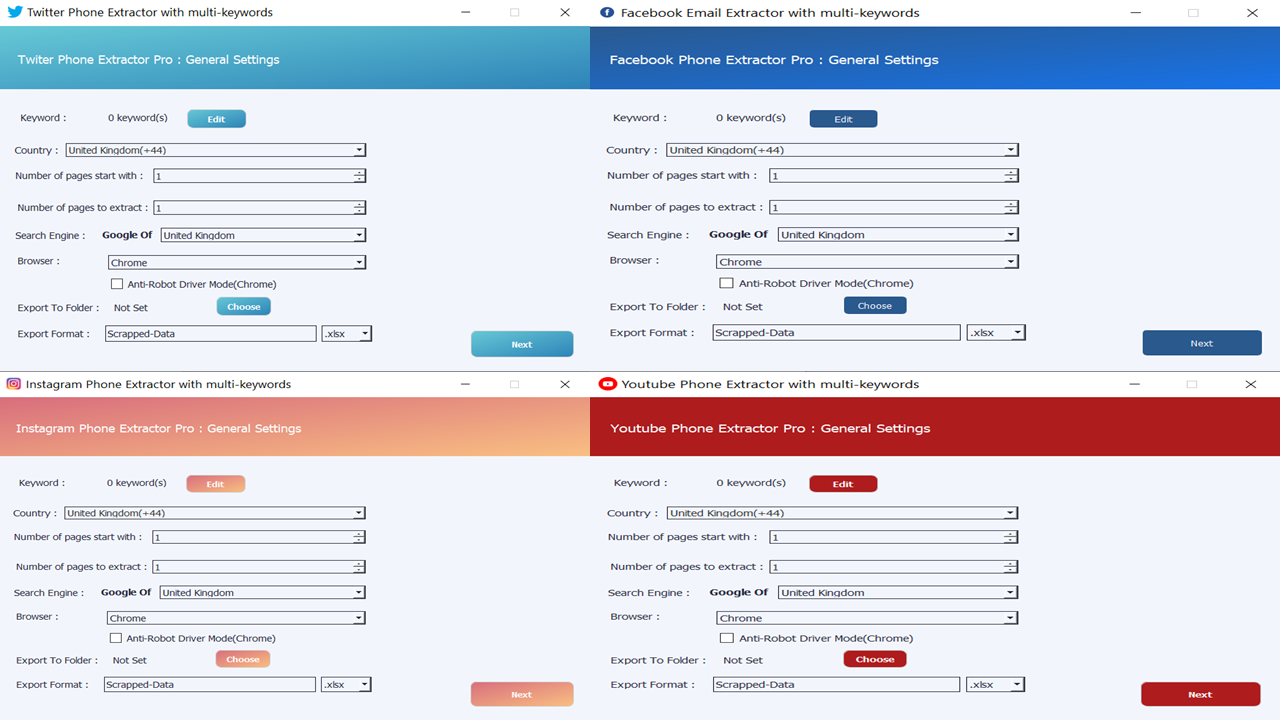
Task: Open .xlsx format dropdown in Facebook window
Action: click(x=996, y=333)
